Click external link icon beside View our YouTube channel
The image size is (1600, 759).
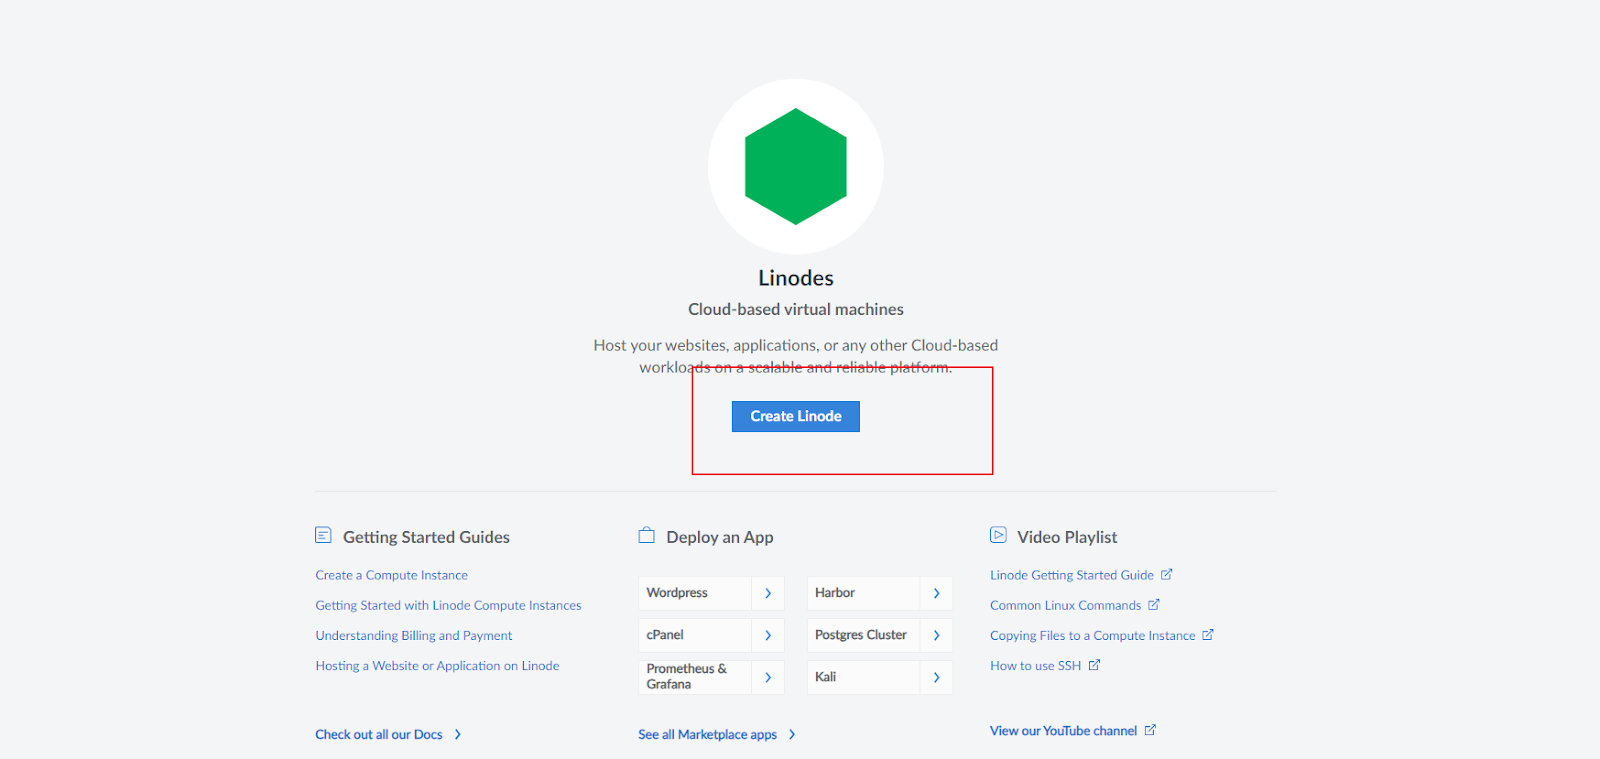point(1150,730)
